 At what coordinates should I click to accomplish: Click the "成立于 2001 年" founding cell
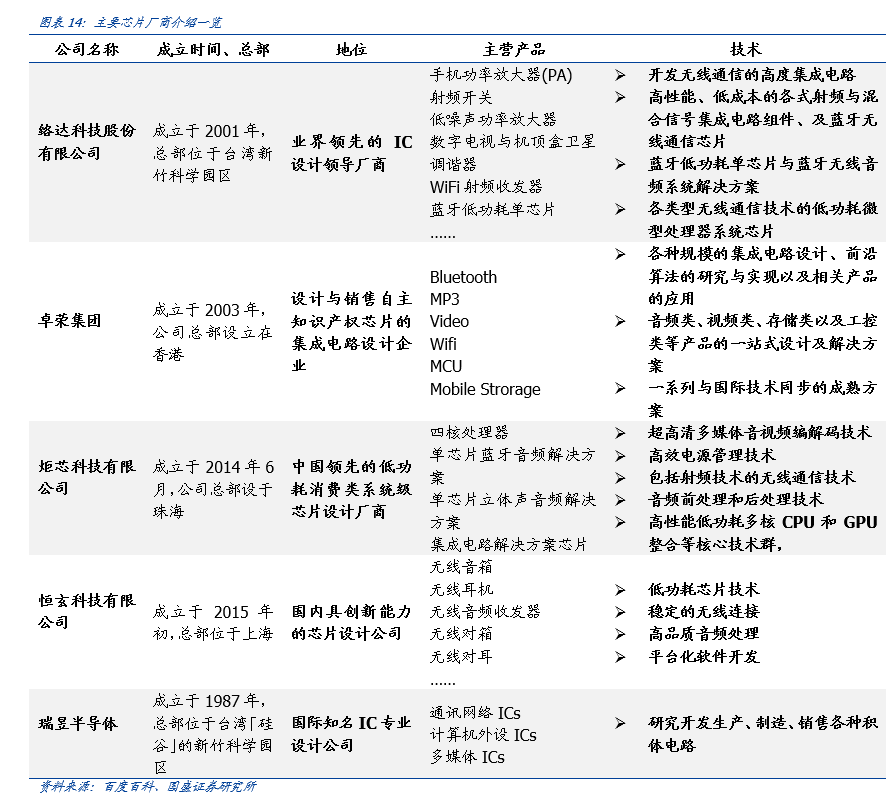212,154
